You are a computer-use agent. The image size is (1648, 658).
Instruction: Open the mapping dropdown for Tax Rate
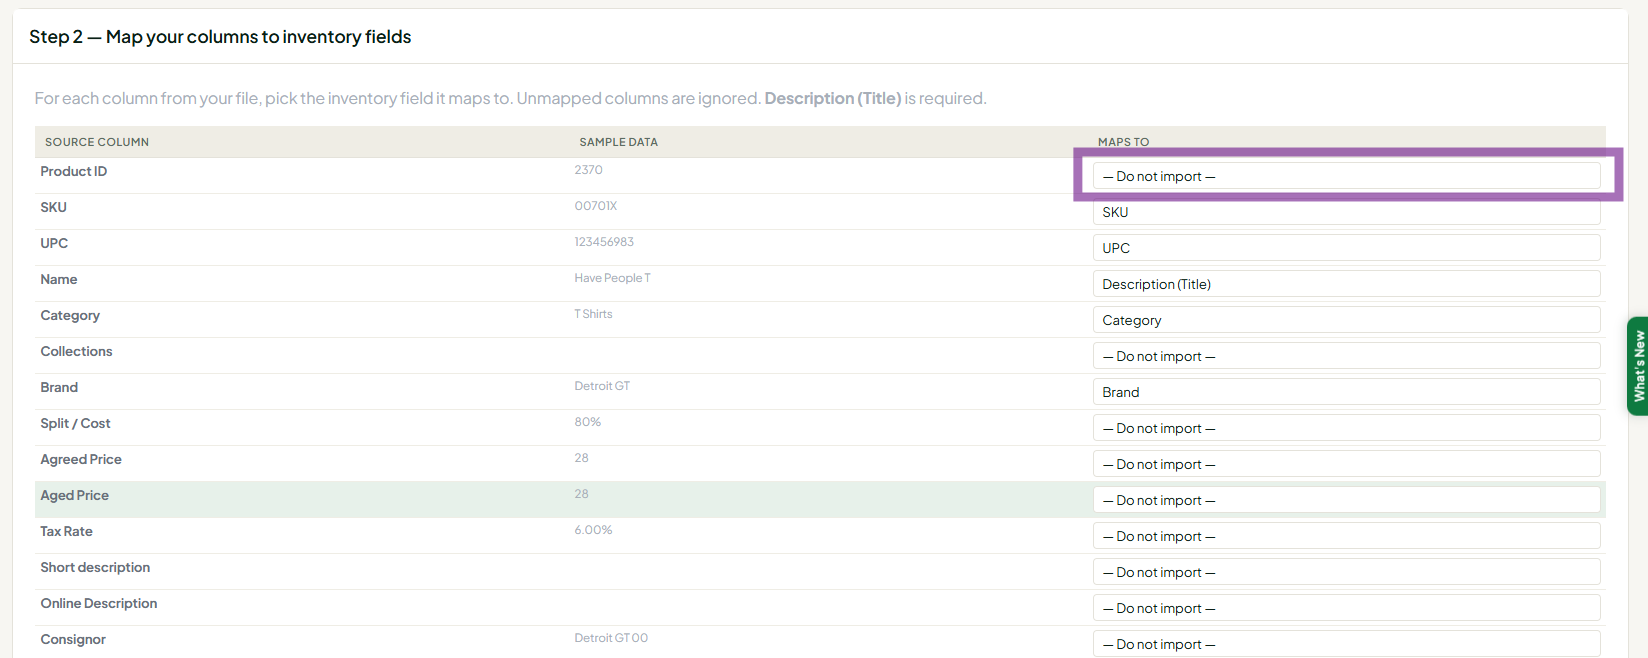point(1346,536)
